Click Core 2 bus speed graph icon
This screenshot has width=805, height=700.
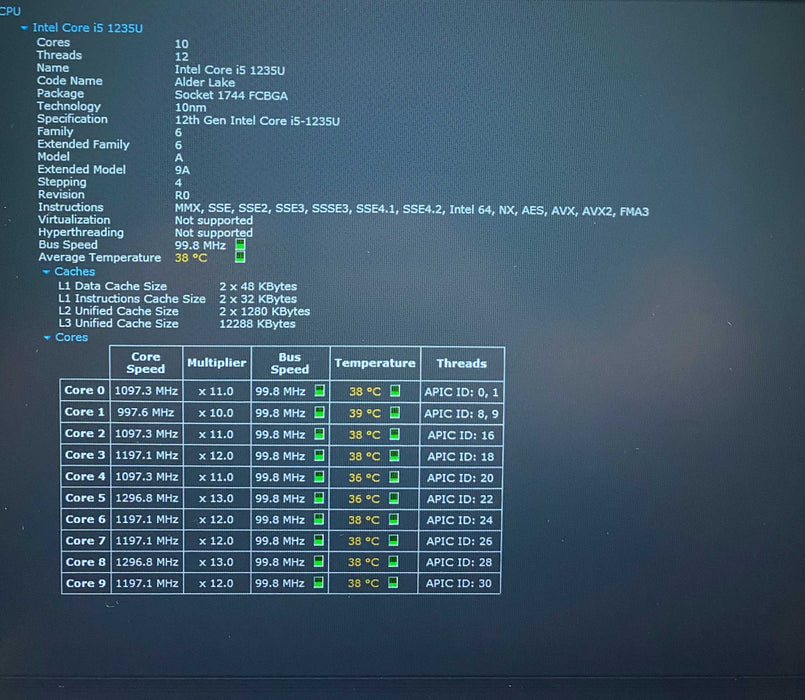pyautogui.click(x=319, y=434)
